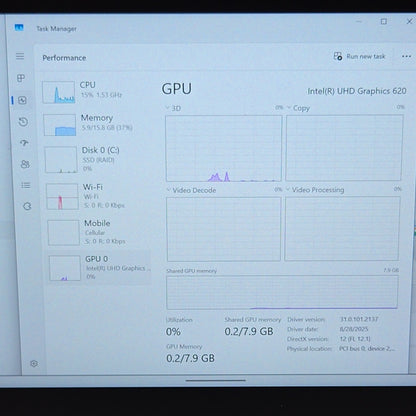Click the Performance page heading
Image resolution: width=416 pixels, height=416 pixels.
(64, 58)
